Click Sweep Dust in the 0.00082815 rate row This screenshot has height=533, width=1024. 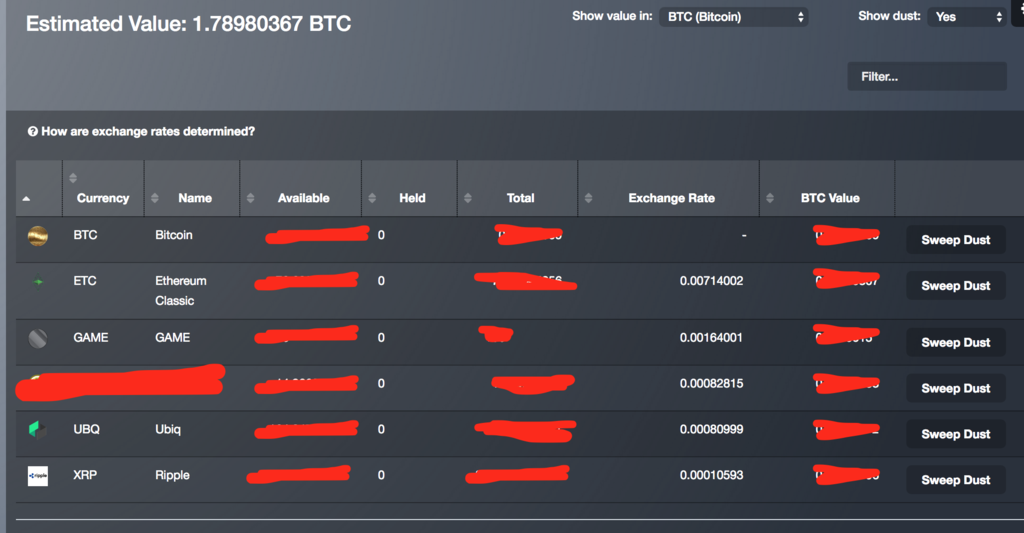[x=955, y=388]
